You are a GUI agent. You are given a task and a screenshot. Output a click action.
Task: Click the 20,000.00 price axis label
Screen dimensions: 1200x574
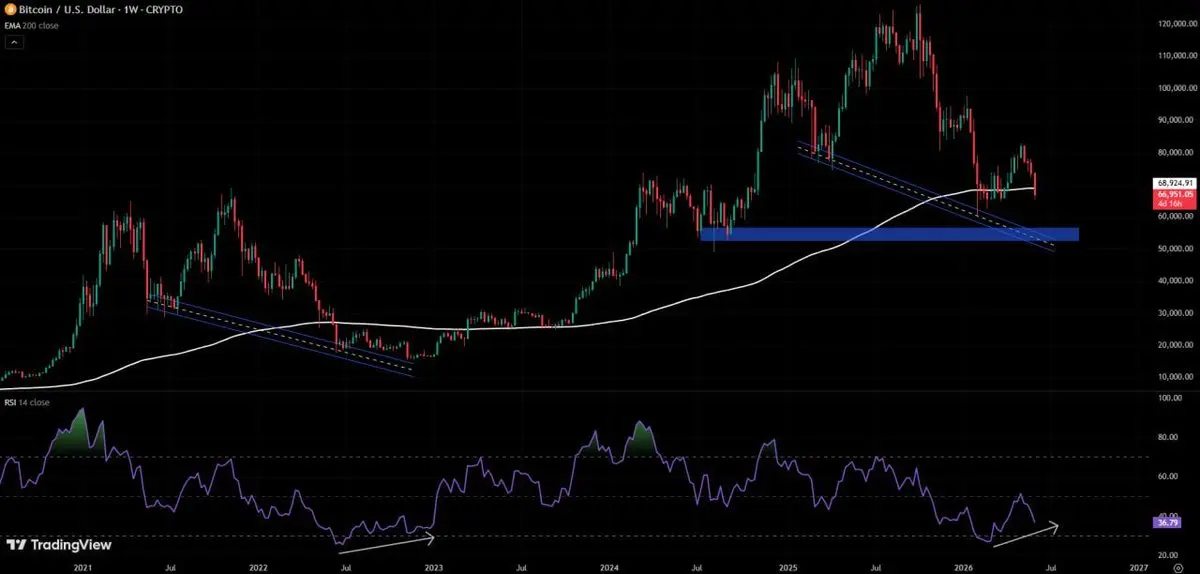click(x=1177, y=345)
